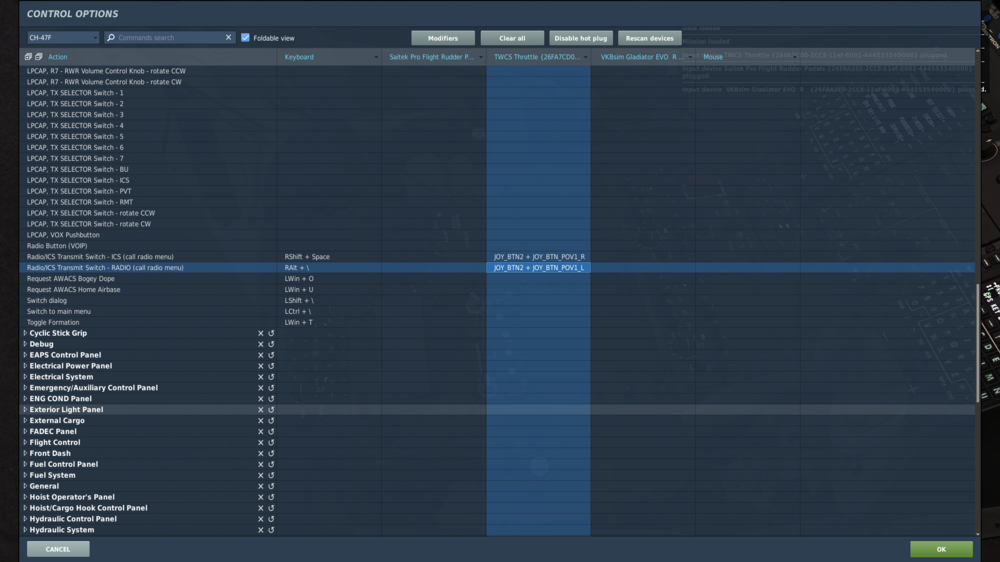
Task: Click the search magnifier icon
Action: tap(111, 38)
